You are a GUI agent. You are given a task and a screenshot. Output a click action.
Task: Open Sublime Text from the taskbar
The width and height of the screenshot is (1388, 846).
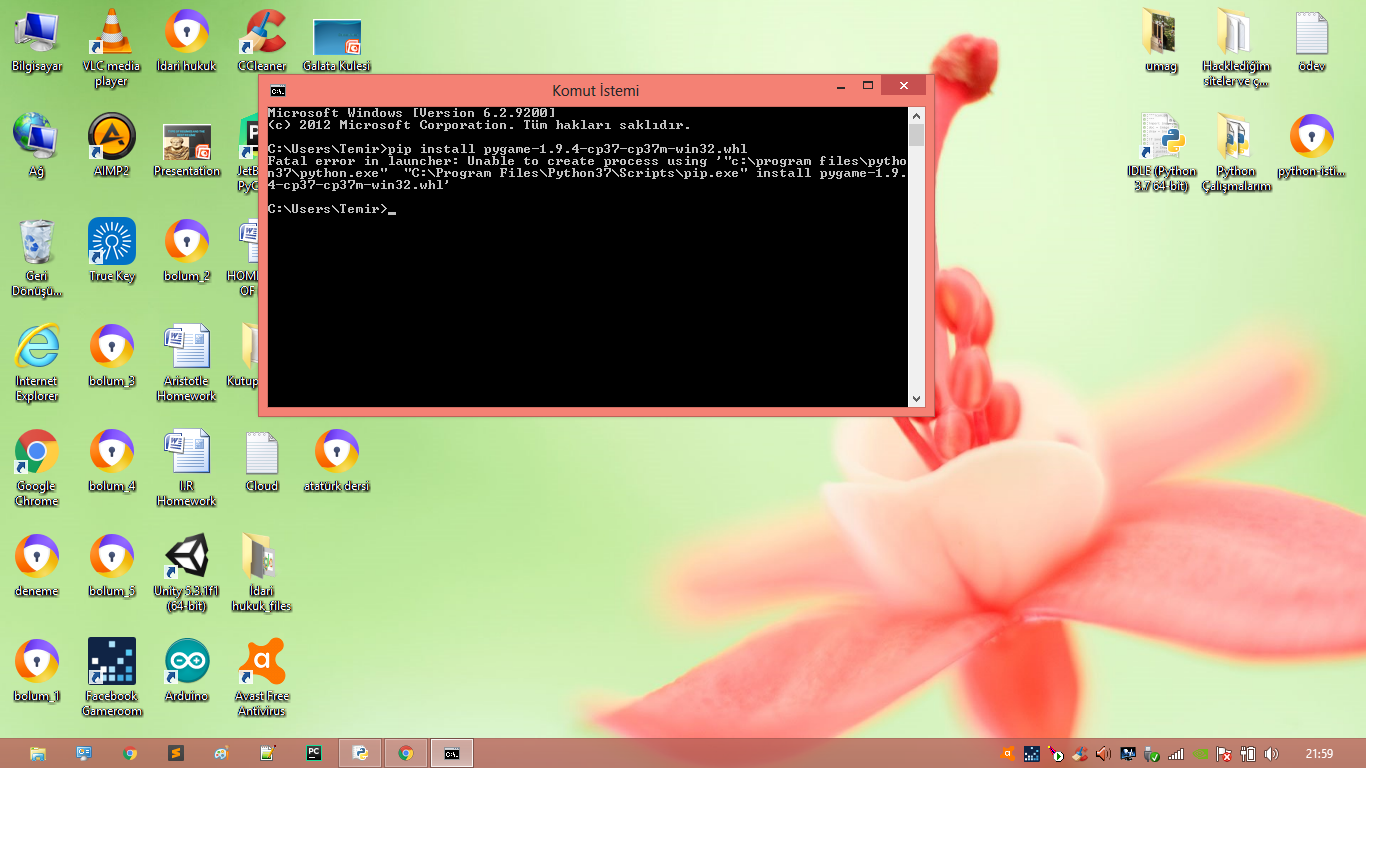(176, 754)
